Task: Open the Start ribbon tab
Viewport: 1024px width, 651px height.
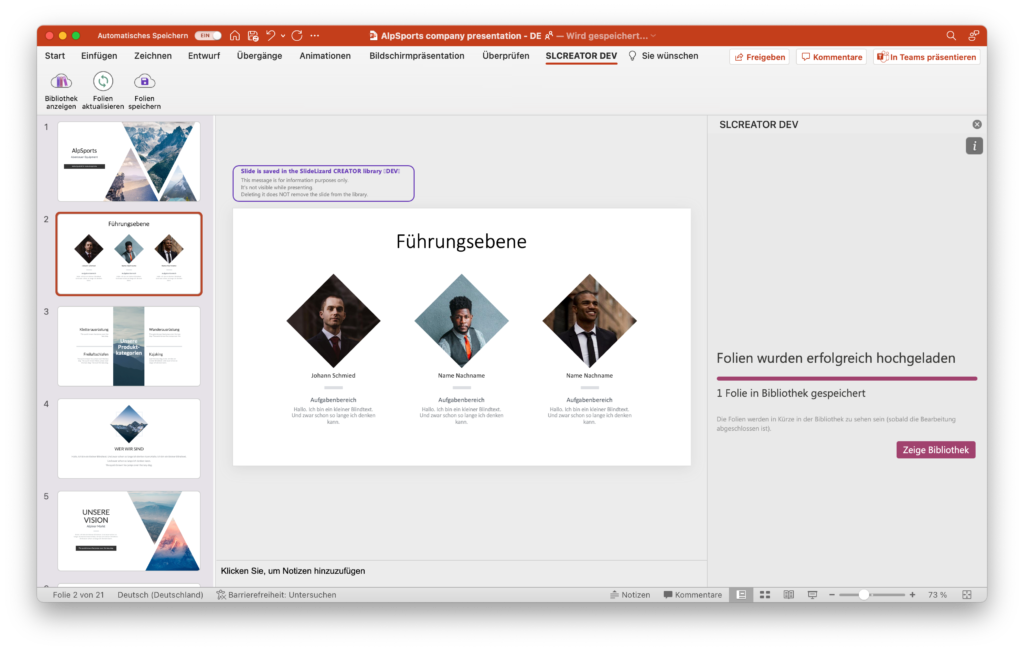Action: coord(55,56)
